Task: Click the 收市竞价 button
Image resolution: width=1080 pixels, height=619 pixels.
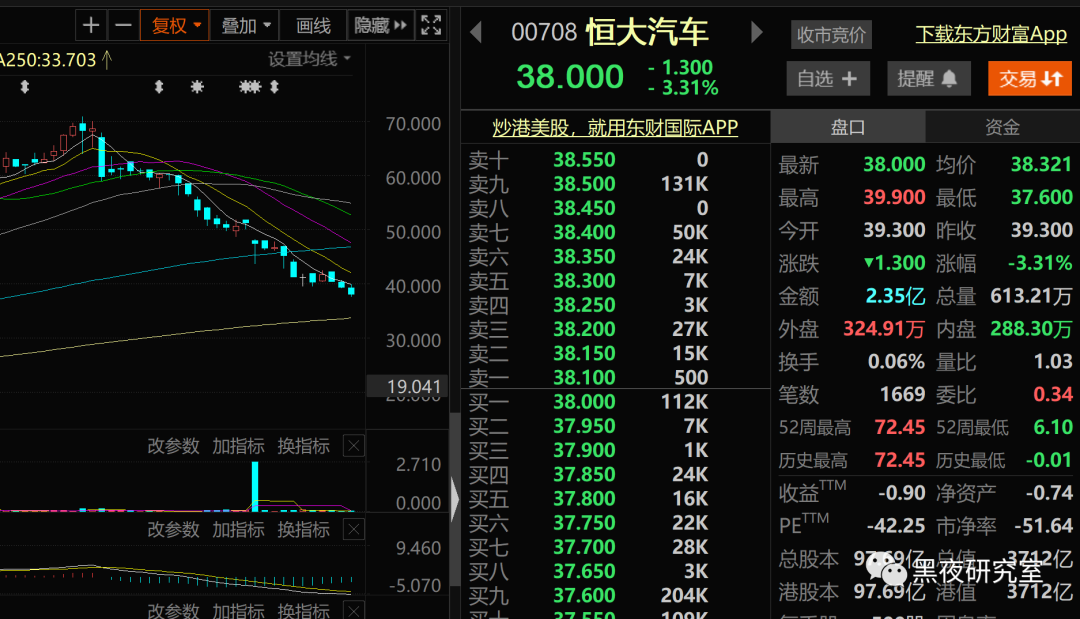Action: [x=831, y=34]
